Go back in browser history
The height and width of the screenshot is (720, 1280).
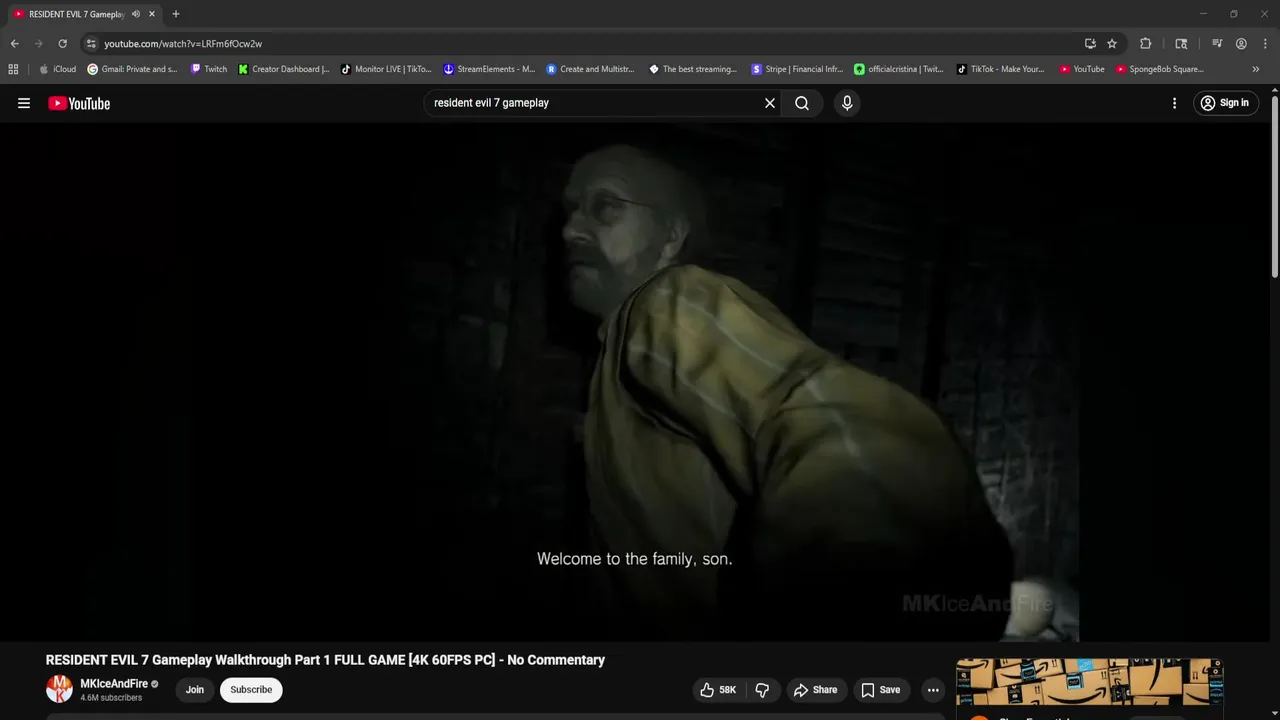point(14,44)
